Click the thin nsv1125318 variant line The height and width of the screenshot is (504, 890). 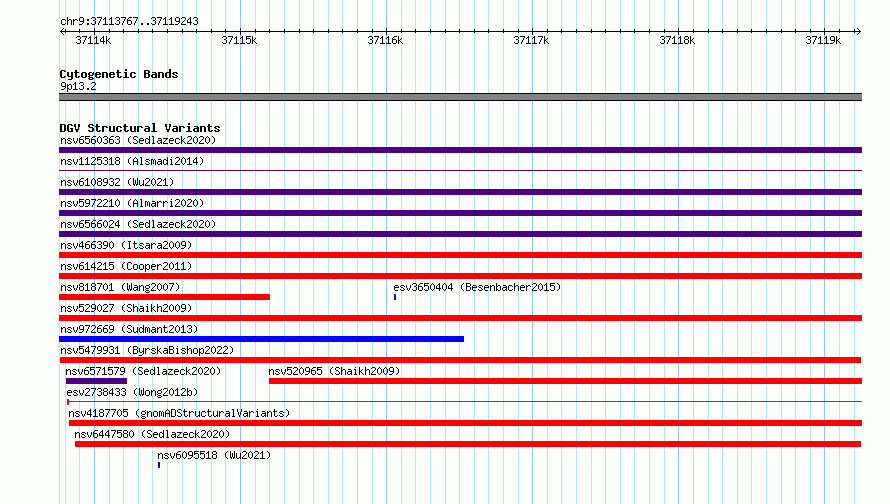pos(460,171)
